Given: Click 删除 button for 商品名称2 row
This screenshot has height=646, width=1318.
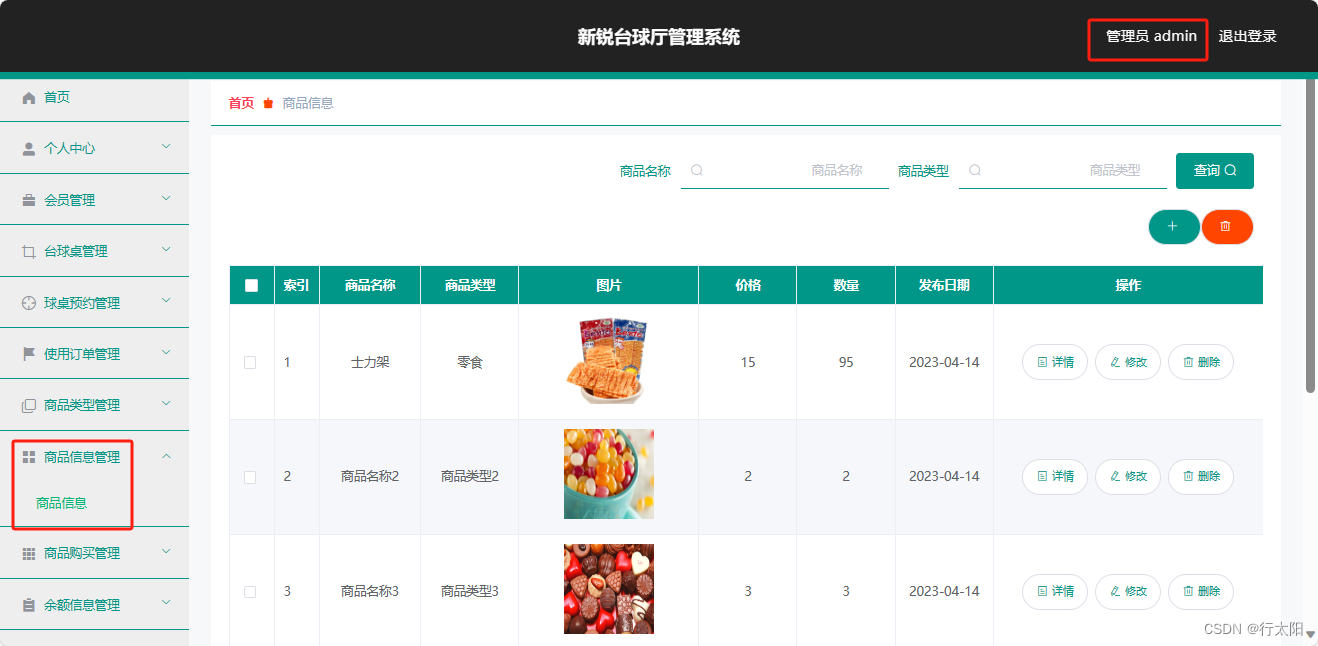Looking at the screenshot, I should pos(1201,477).
